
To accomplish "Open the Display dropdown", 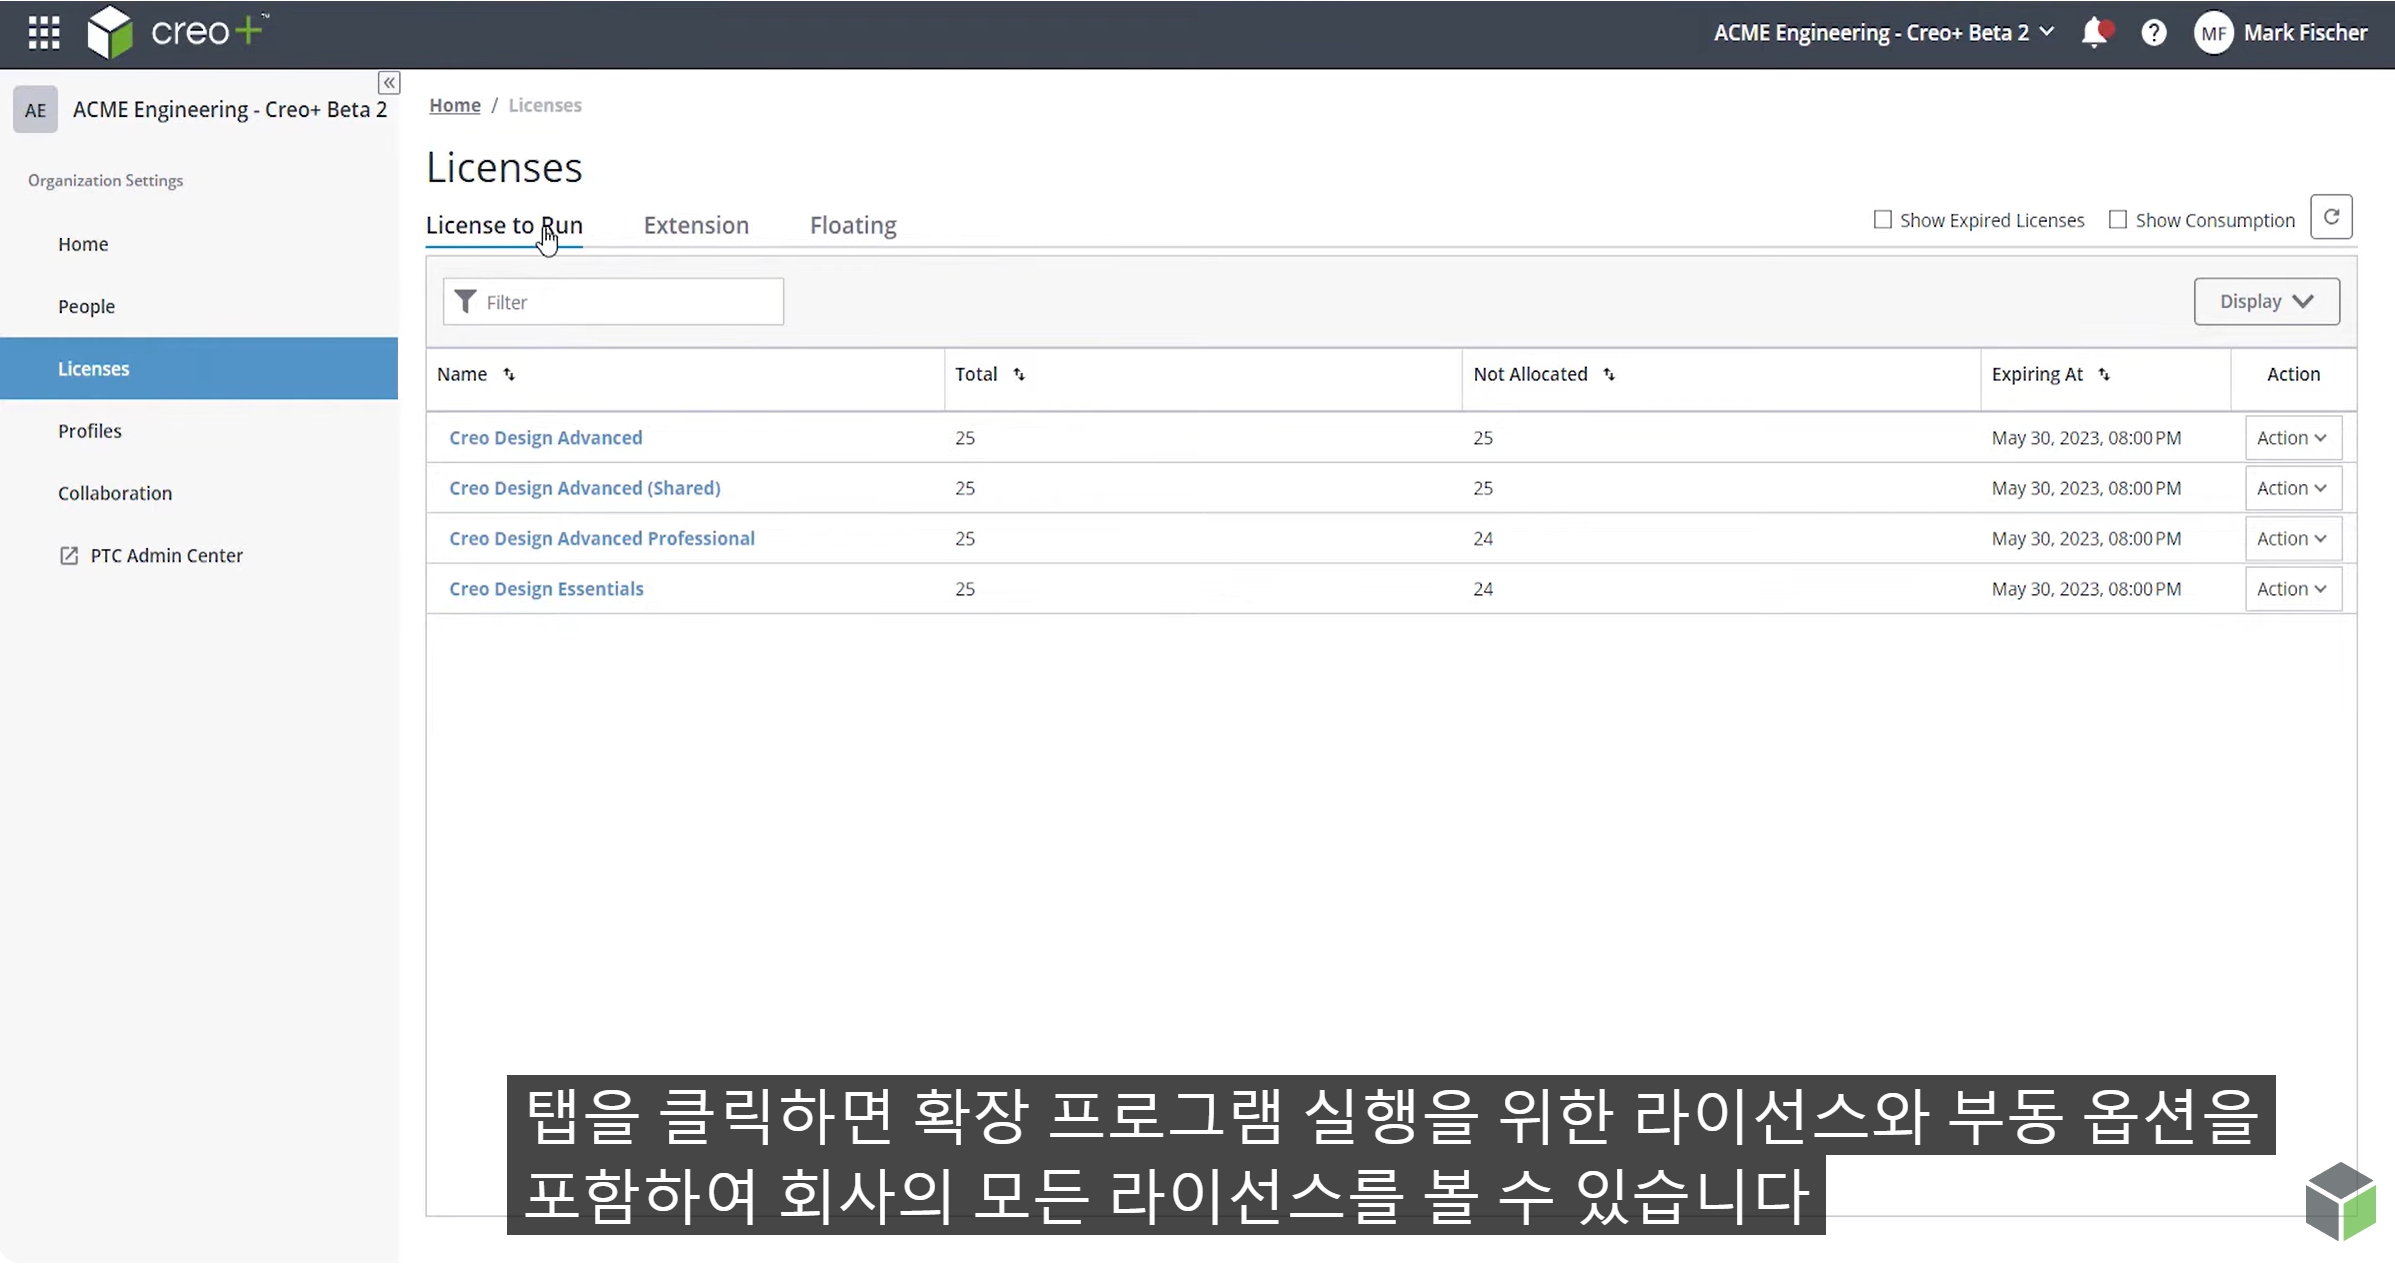I will [2266, 301].
